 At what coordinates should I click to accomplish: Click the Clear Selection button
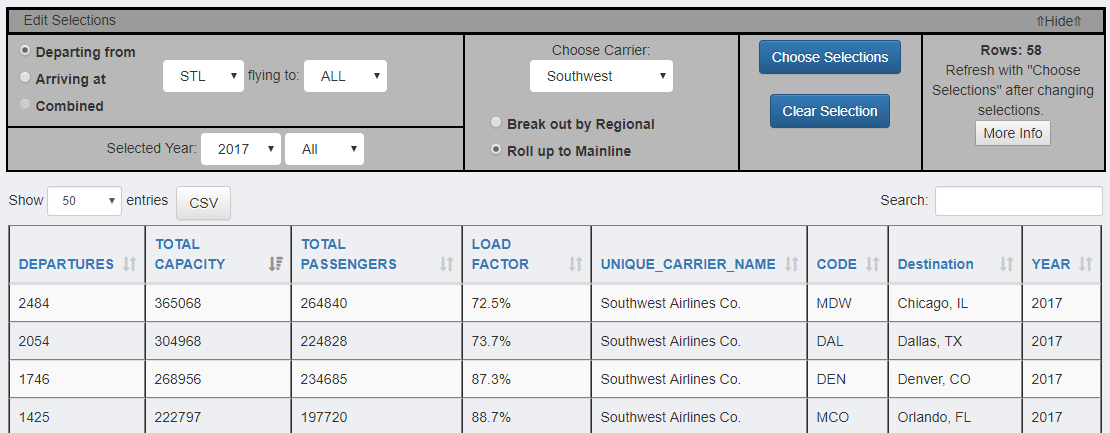pyautogui.click(x=830, y=111)
